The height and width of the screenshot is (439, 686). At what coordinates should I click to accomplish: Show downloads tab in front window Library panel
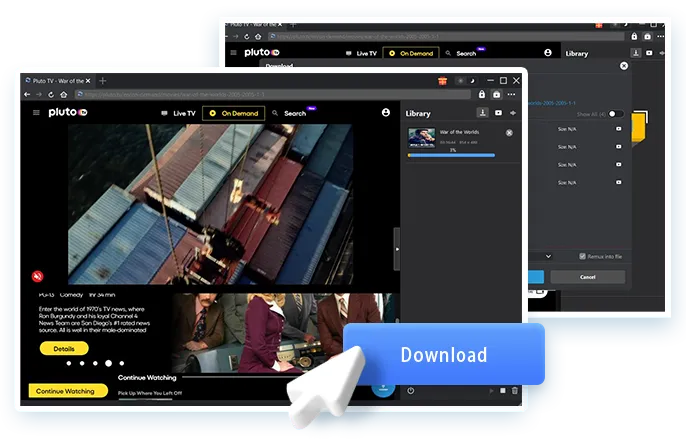(x=482, y=112)
